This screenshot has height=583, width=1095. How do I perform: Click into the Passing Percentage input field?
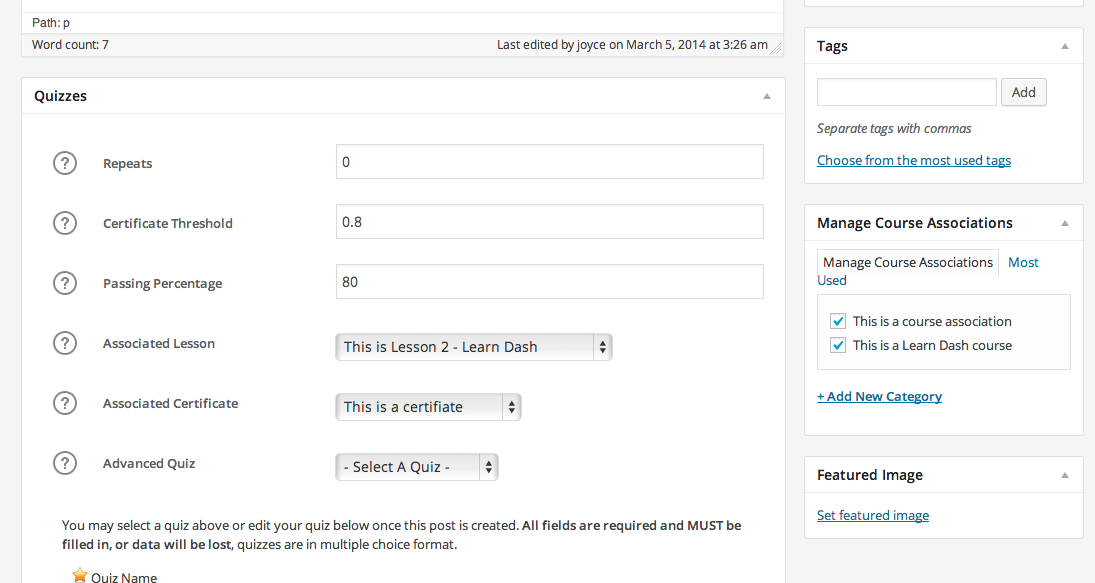[549, 282]
